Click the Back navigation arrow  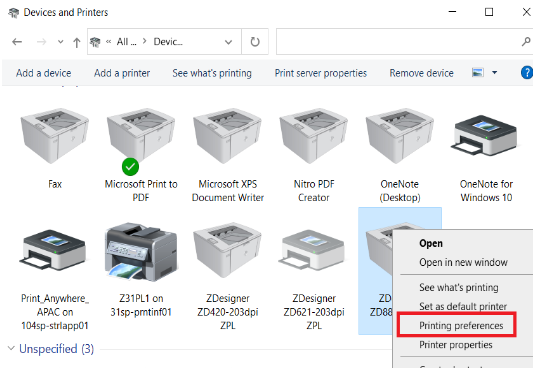pos(17,42)
